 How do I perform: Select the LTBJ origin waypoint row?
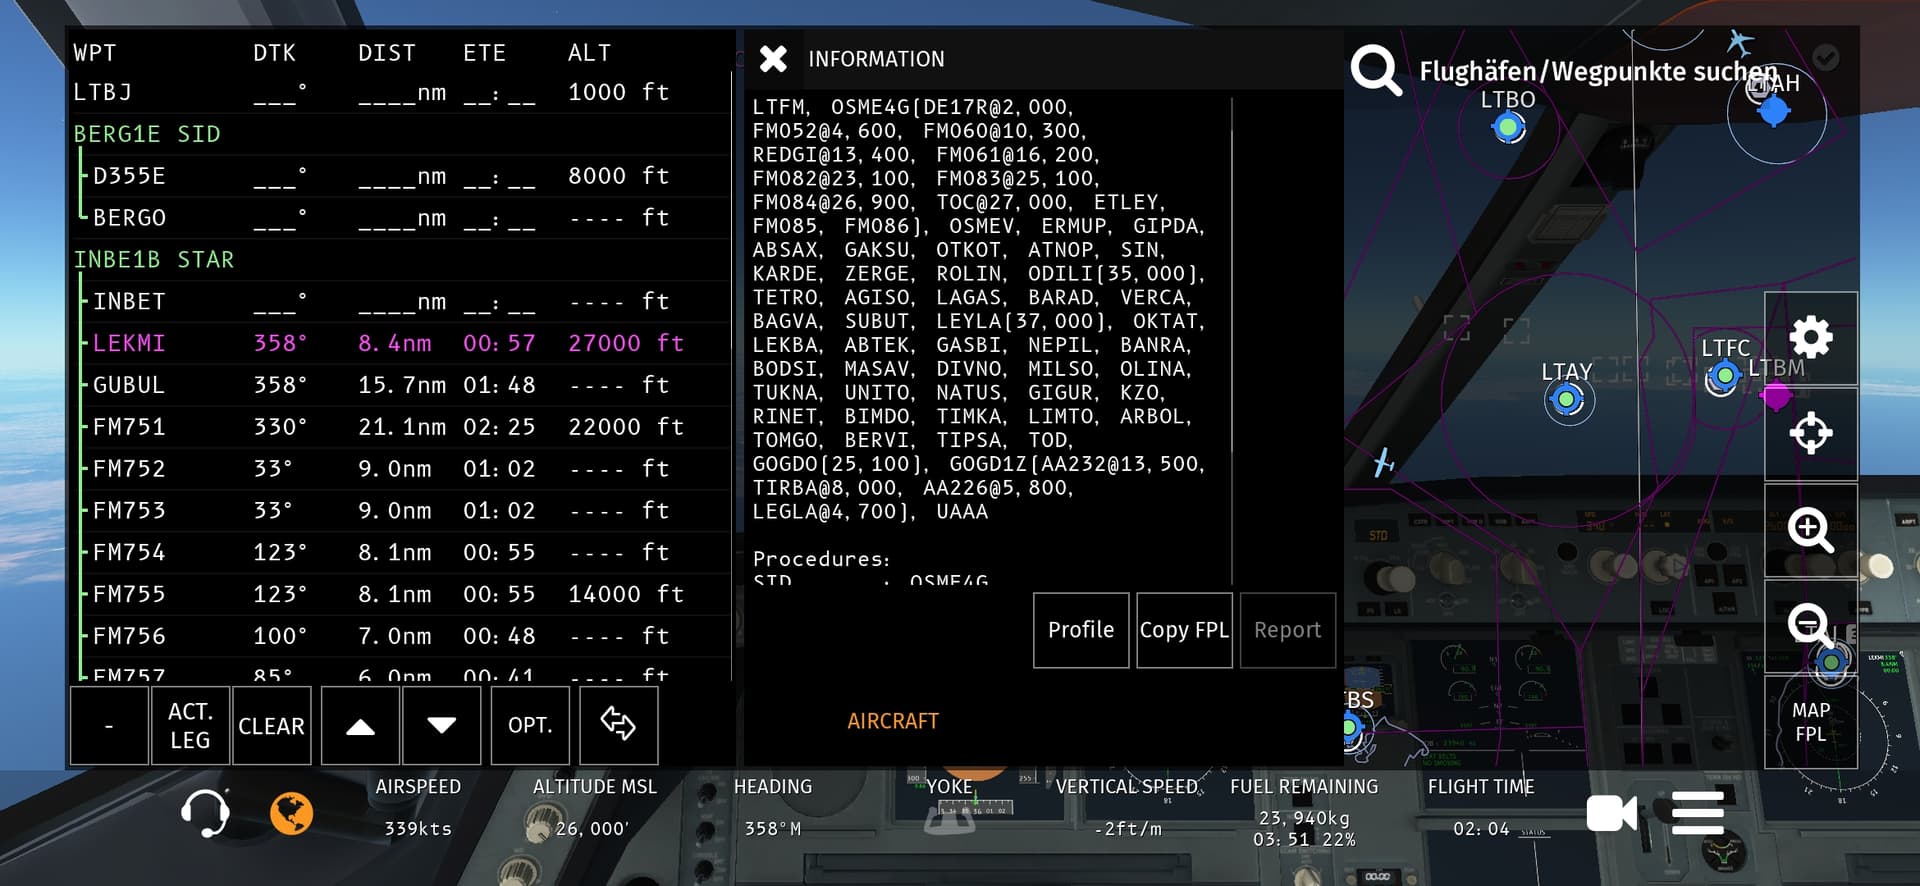(400, 92)
